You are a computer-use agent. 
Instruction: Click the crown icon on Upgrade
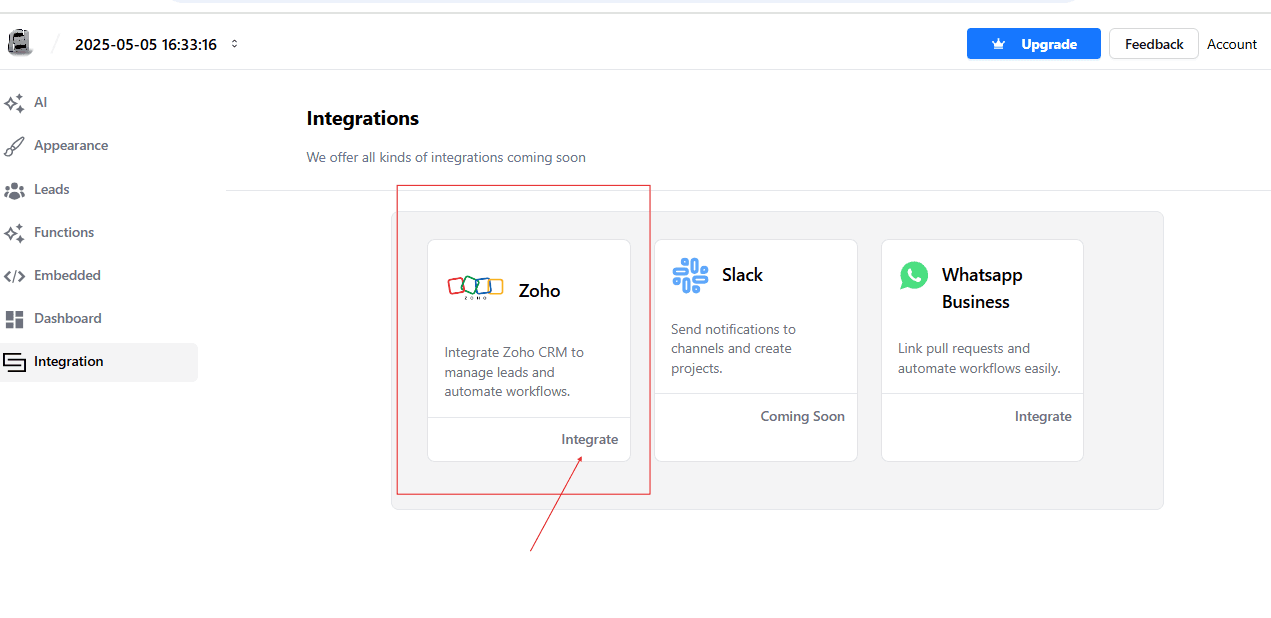pos(998,44)
